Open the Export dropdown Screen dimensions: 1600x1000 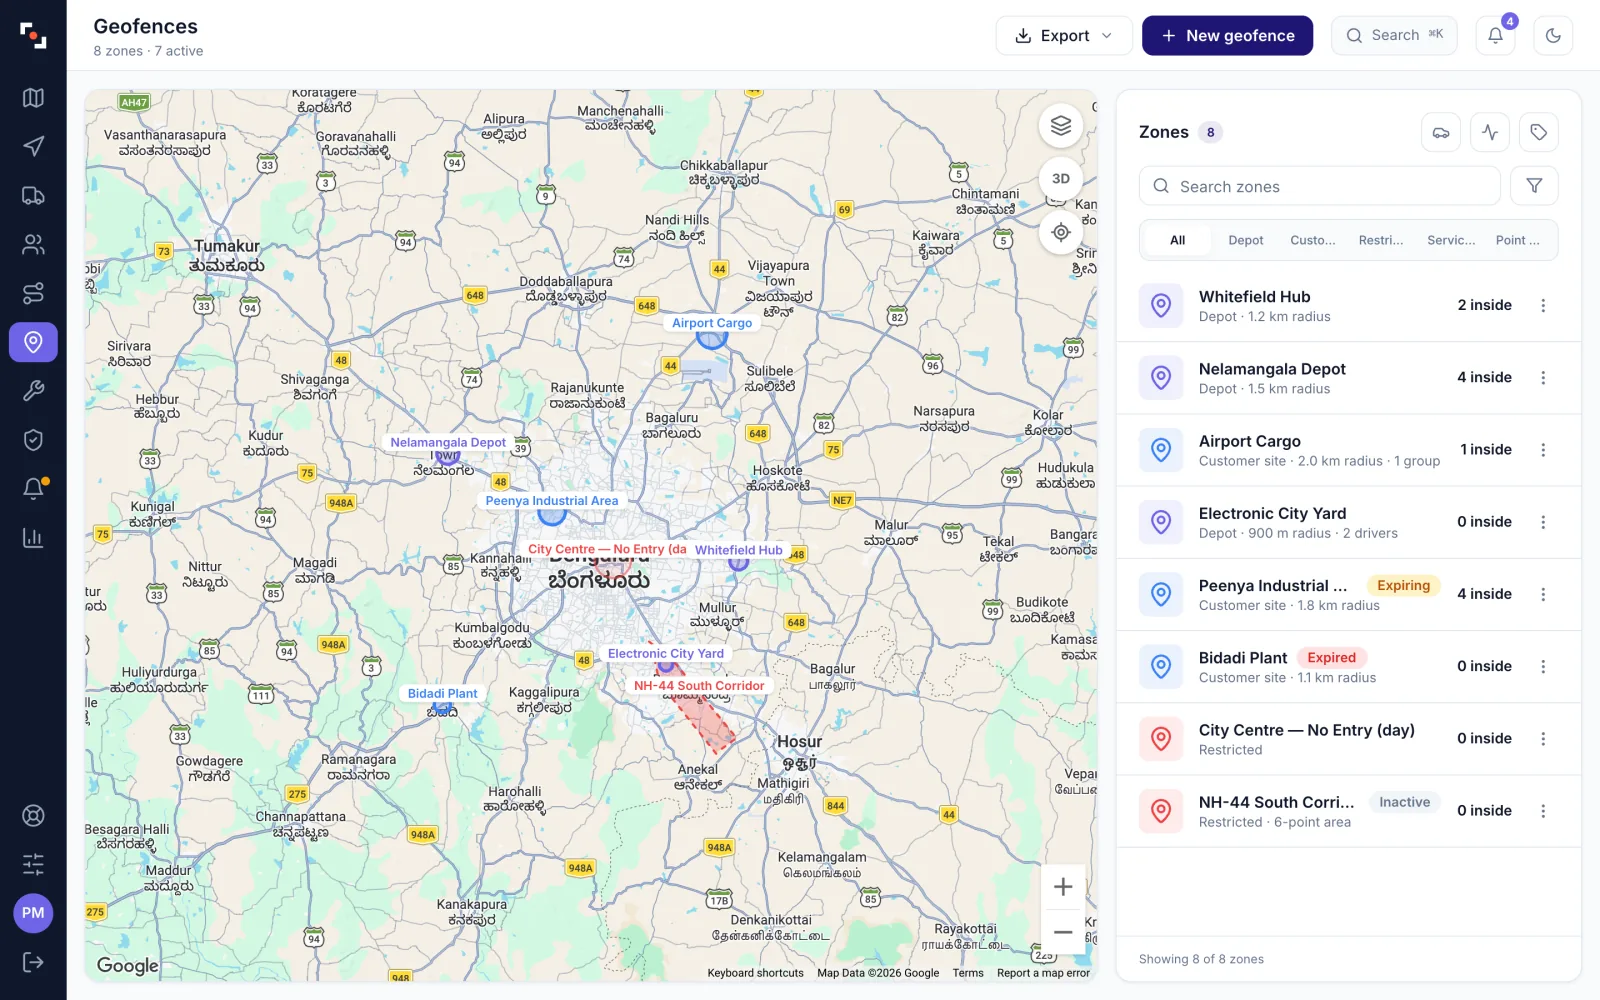coord(1064,36)
